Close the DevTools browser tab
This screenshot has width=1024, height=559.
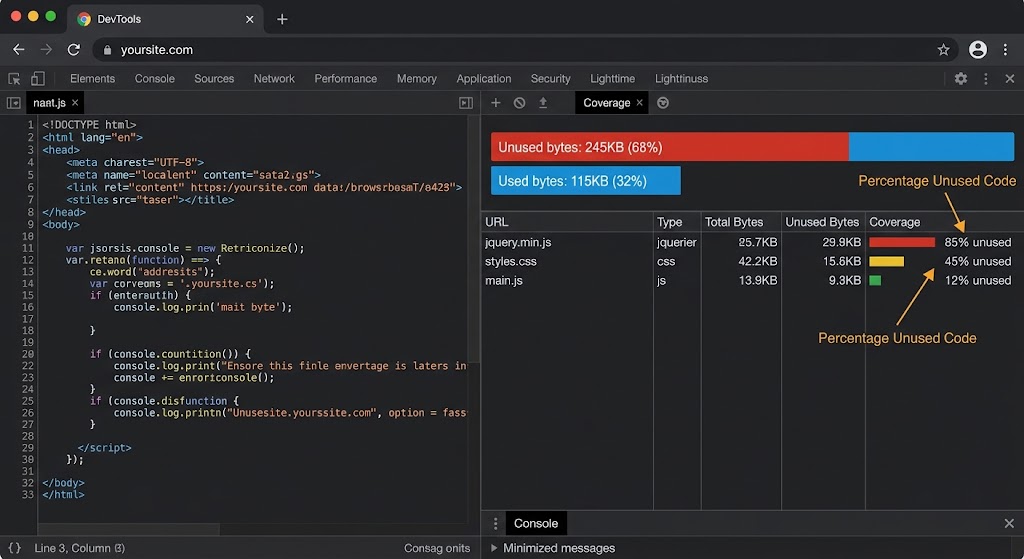click(x=249, y=20)
